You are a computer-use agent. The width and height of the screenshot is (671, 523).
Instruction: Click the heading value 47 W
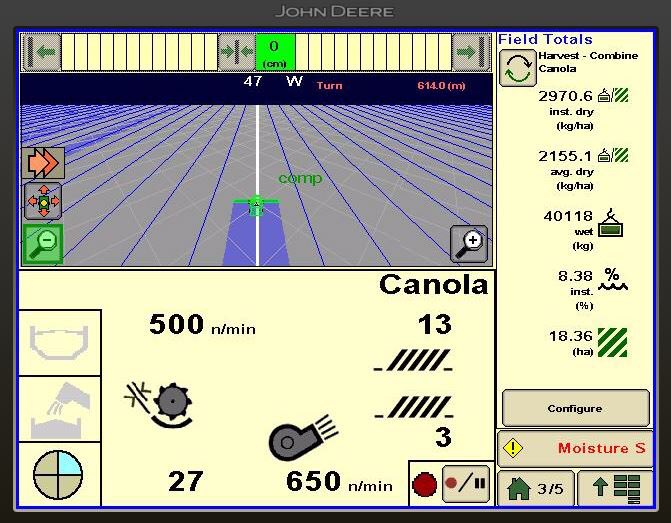tap(273, 81)
